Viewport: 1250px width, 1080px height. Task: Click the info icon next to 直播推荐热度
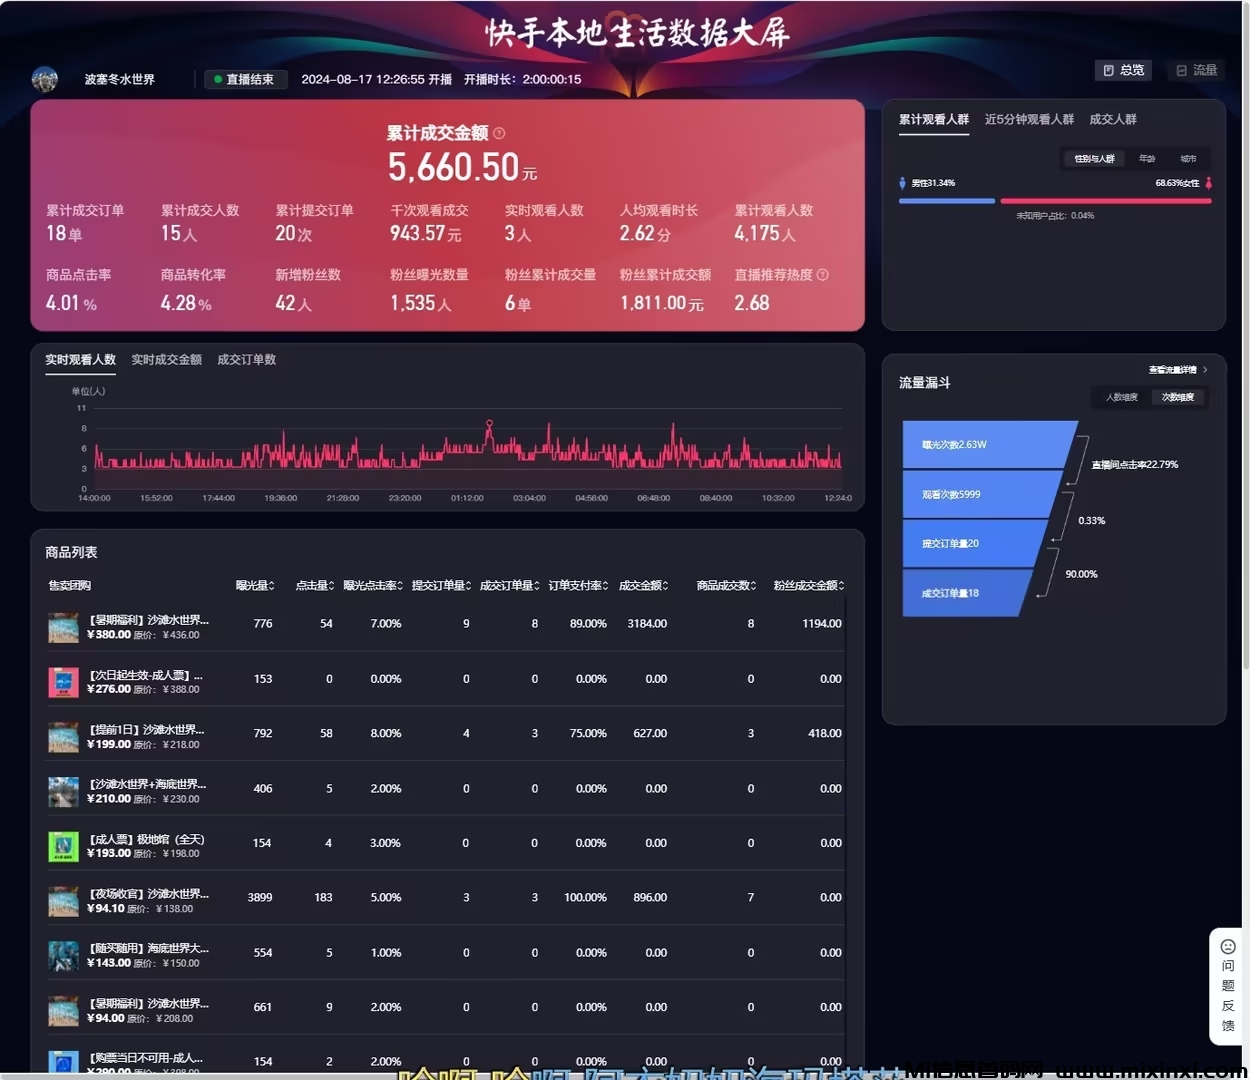[823, 275]
